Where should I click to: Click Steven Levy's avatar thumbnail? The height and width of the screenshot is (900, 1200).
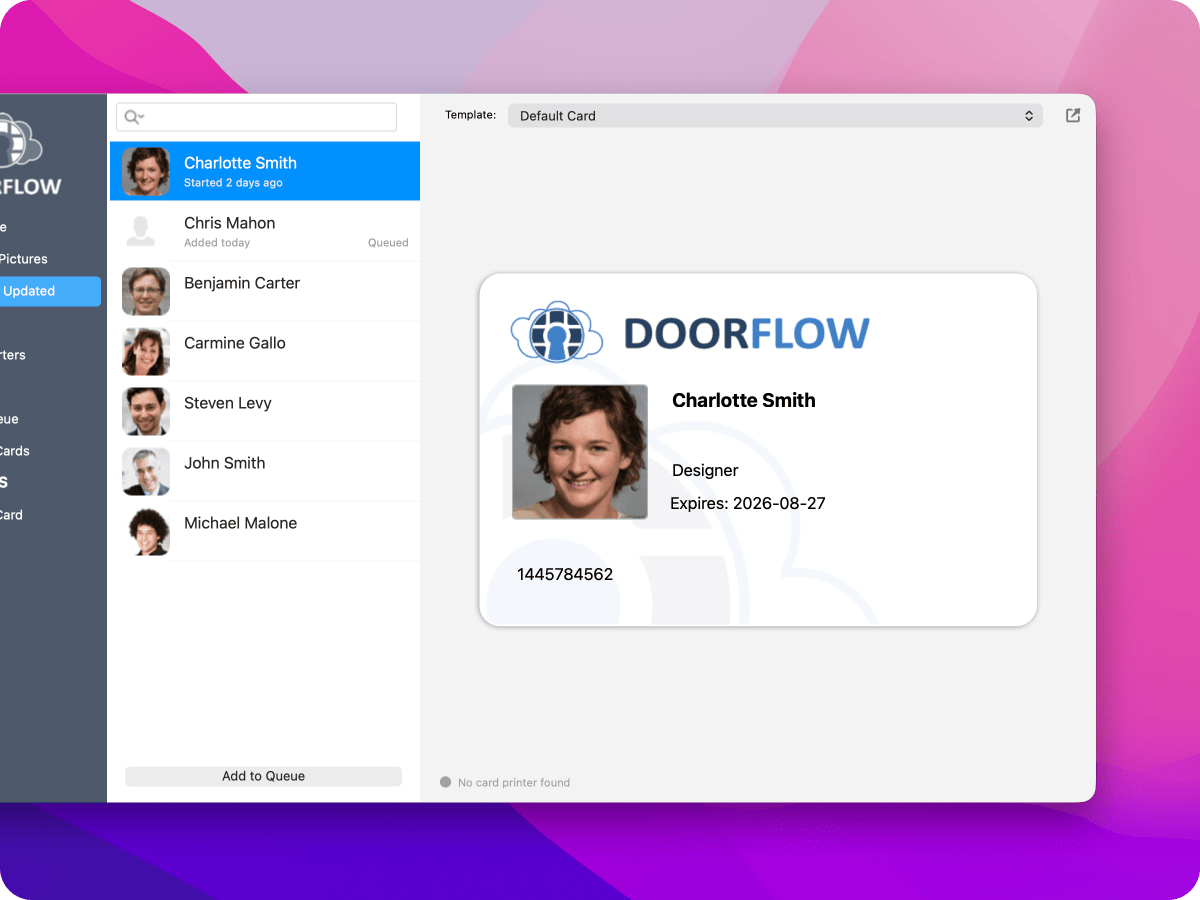click(x=146, y=412)
